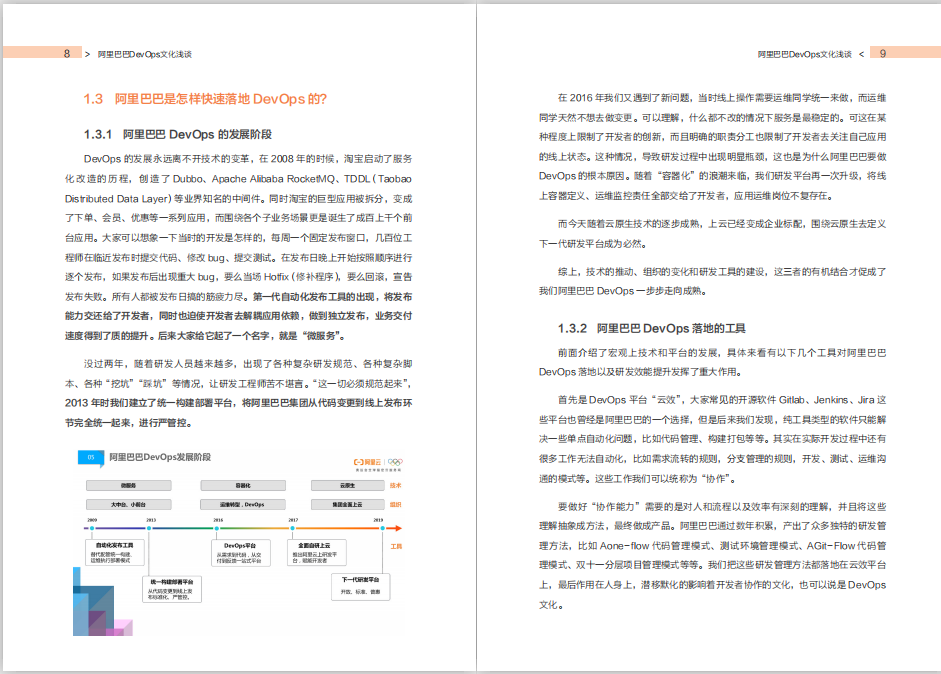Click the line starting '前面介绍了宏观上技术和平台的发展'
The height and width of the screenshot is (674, 941).
click(x=722, y=353)
